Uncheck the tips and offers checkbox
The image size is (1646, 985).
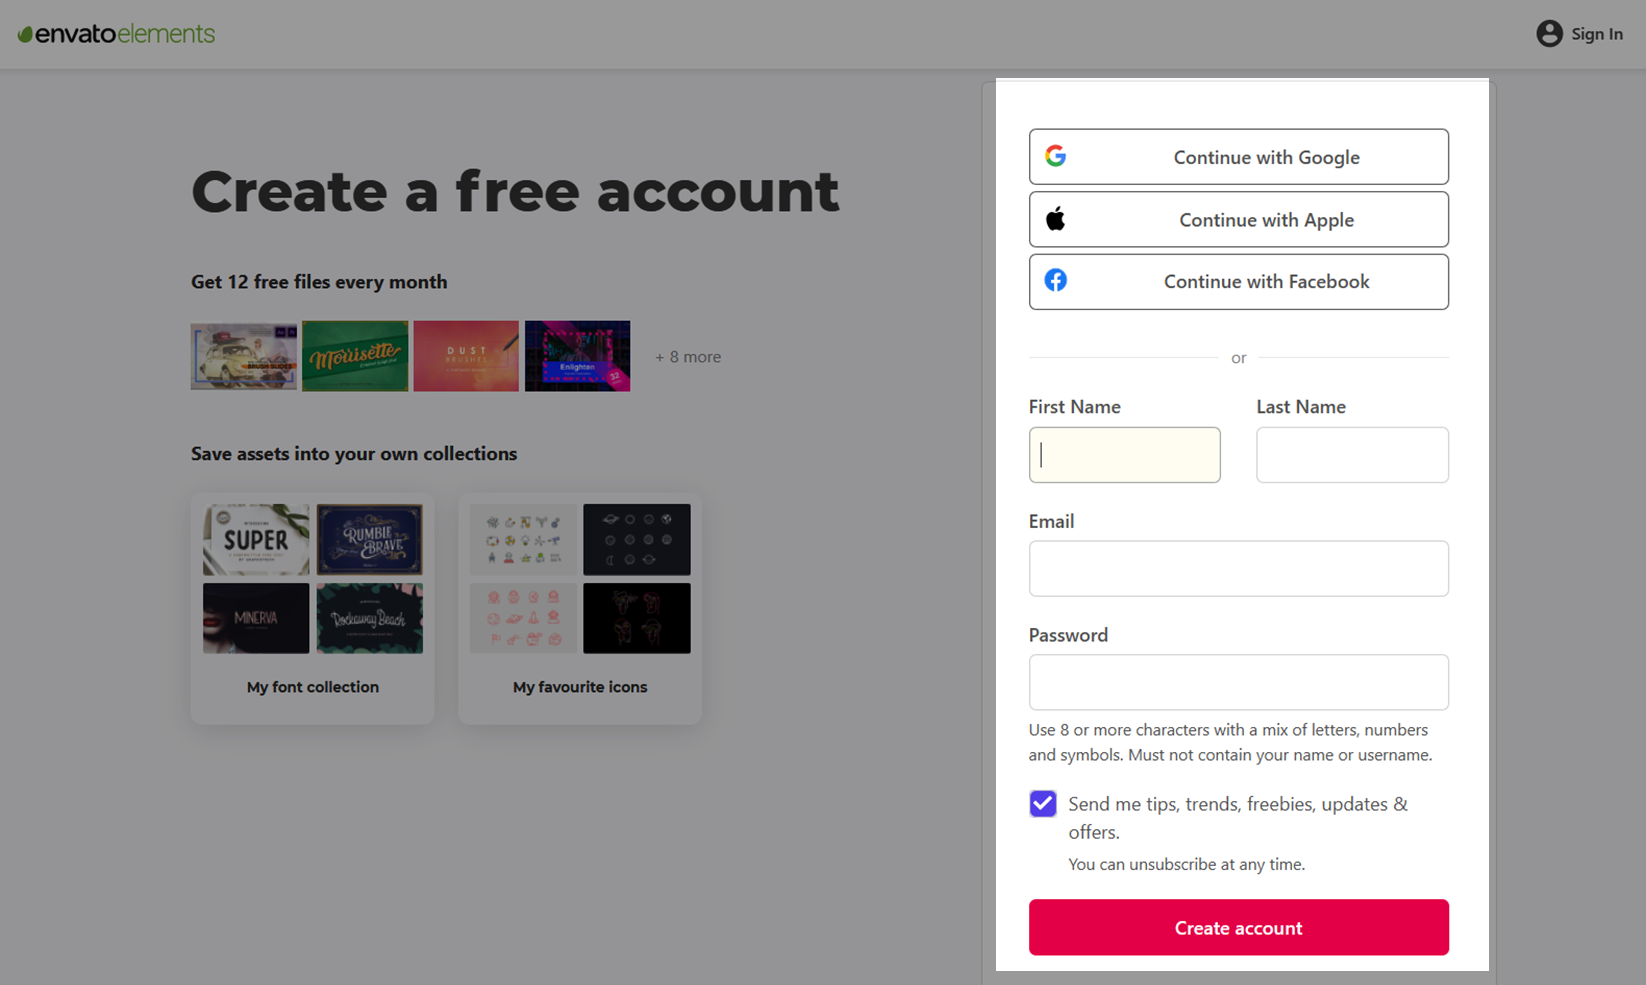coord(1042,804)
